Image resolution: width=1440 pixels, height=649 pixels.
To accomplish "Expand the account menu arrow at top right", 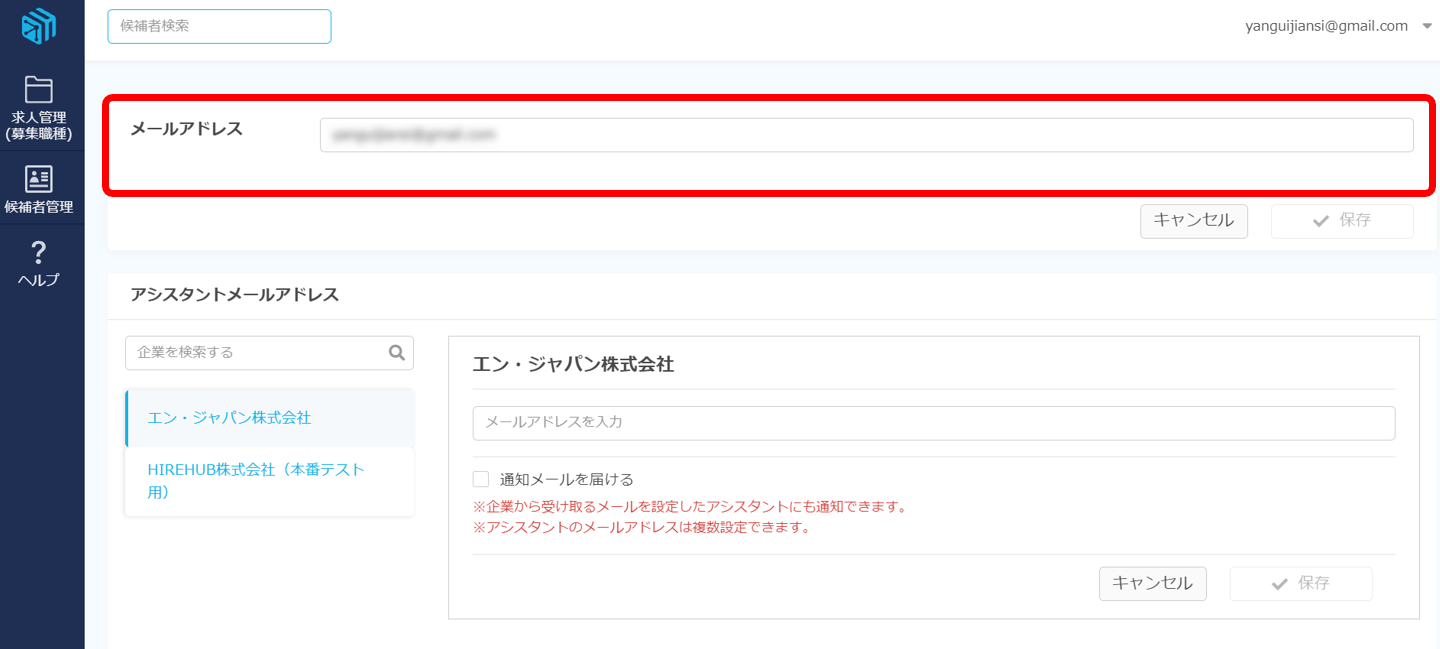I will point(1427,27).
